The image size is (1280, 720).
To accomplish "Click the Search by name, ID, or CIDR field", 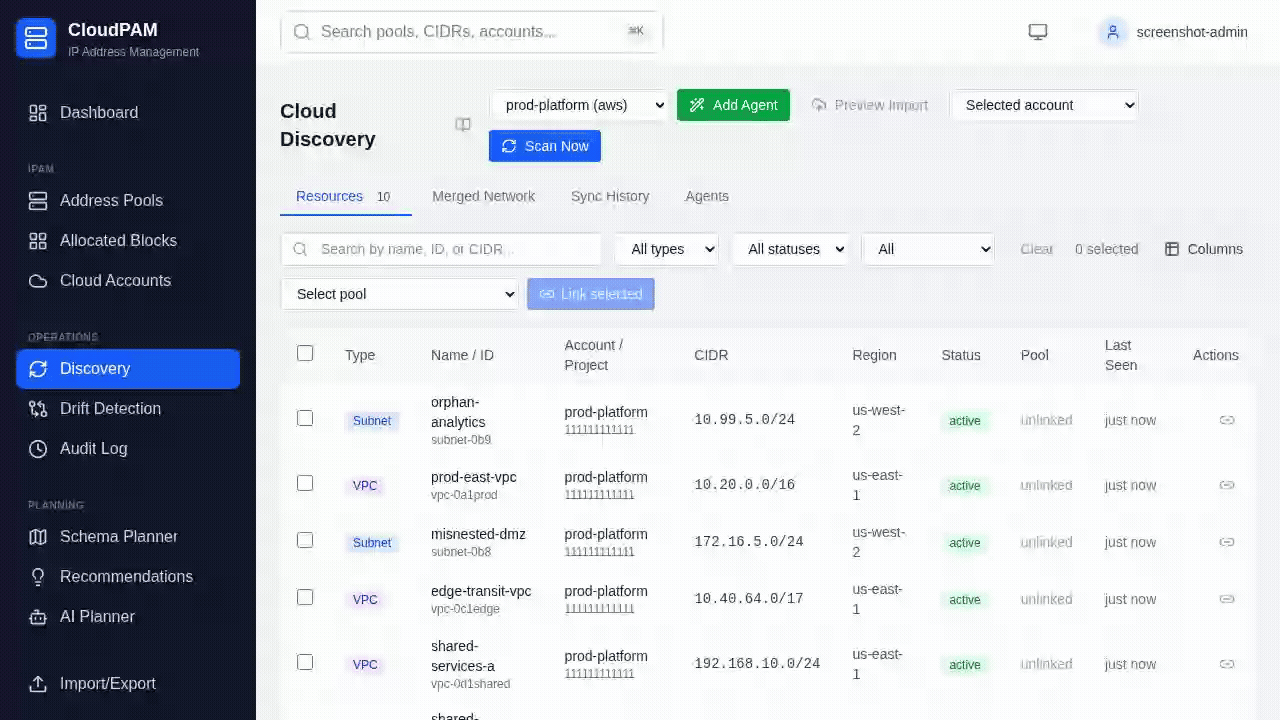I will coord(441,249).
